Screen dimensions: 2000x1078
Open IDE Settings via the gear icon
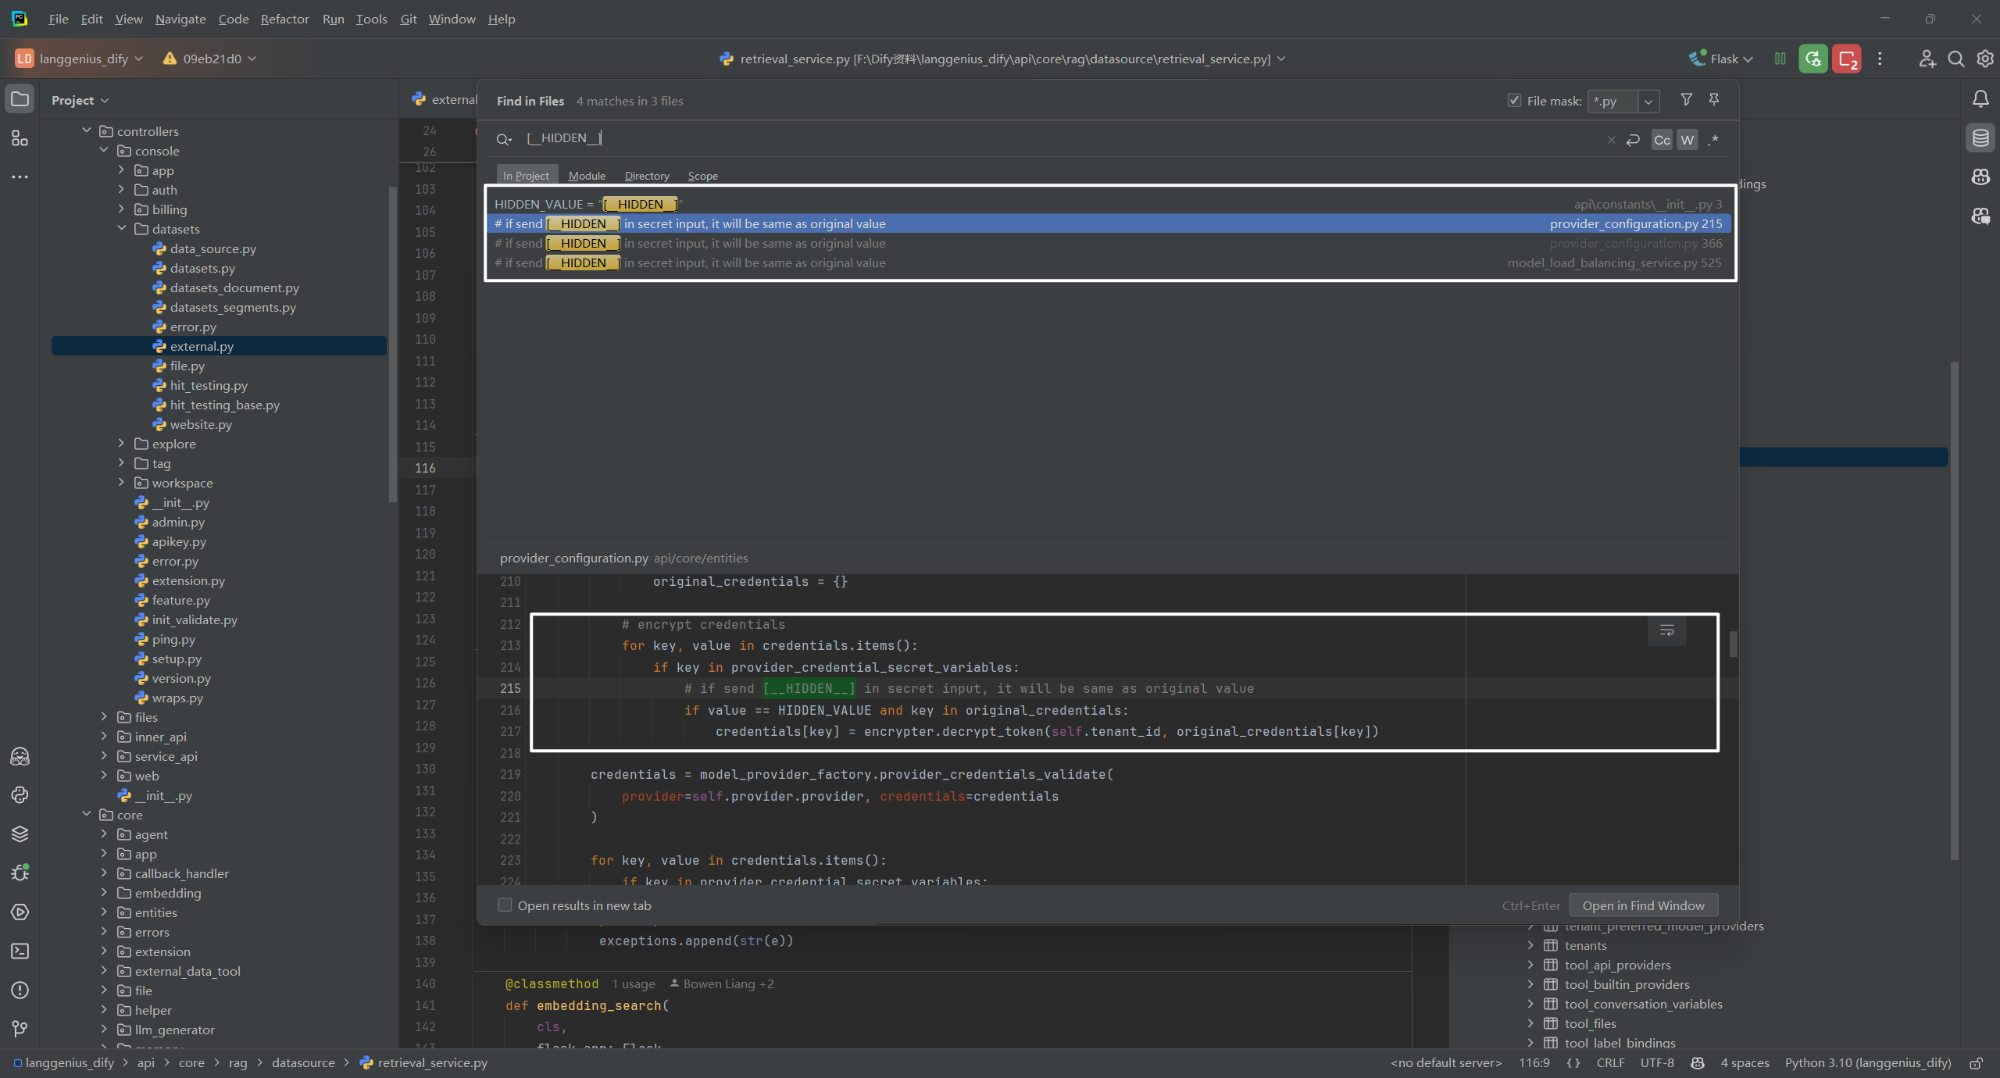click(1985, 58)
